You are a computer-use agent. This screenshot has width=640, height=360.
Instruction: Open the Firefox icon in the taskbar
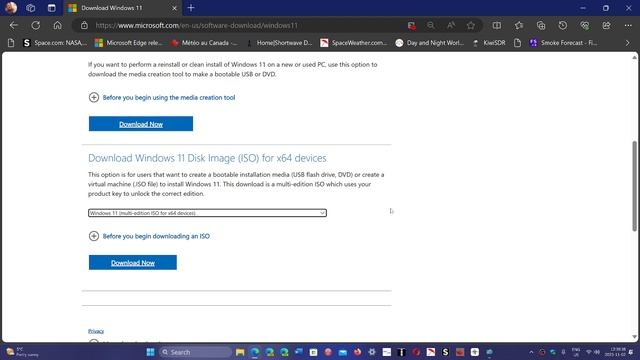point(358,352)
